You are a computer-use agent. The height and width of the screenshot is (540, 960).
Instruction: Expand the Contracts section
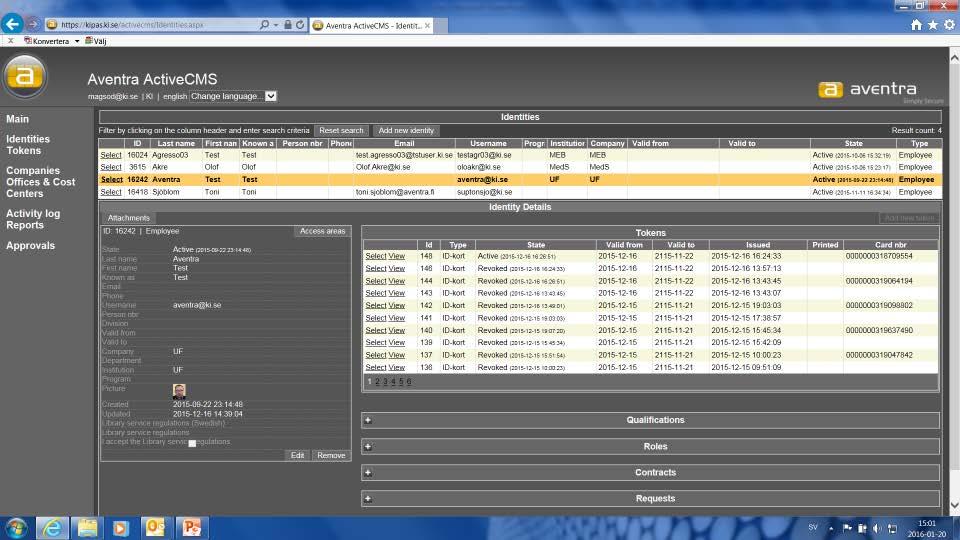click(x=368, y=473)
